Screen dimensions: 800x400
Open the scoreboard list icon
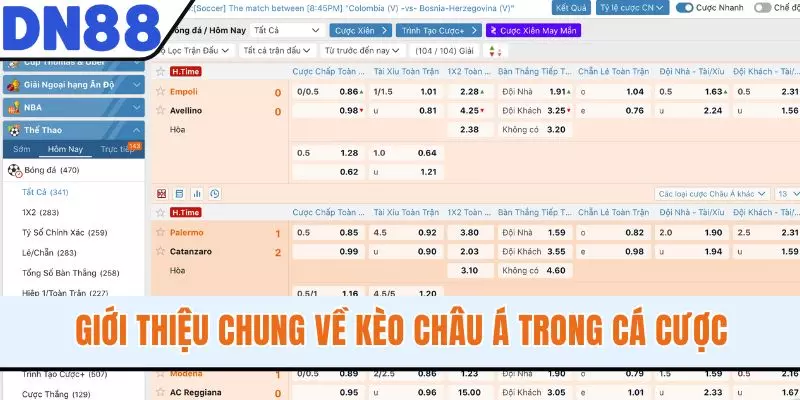(179, 194)
